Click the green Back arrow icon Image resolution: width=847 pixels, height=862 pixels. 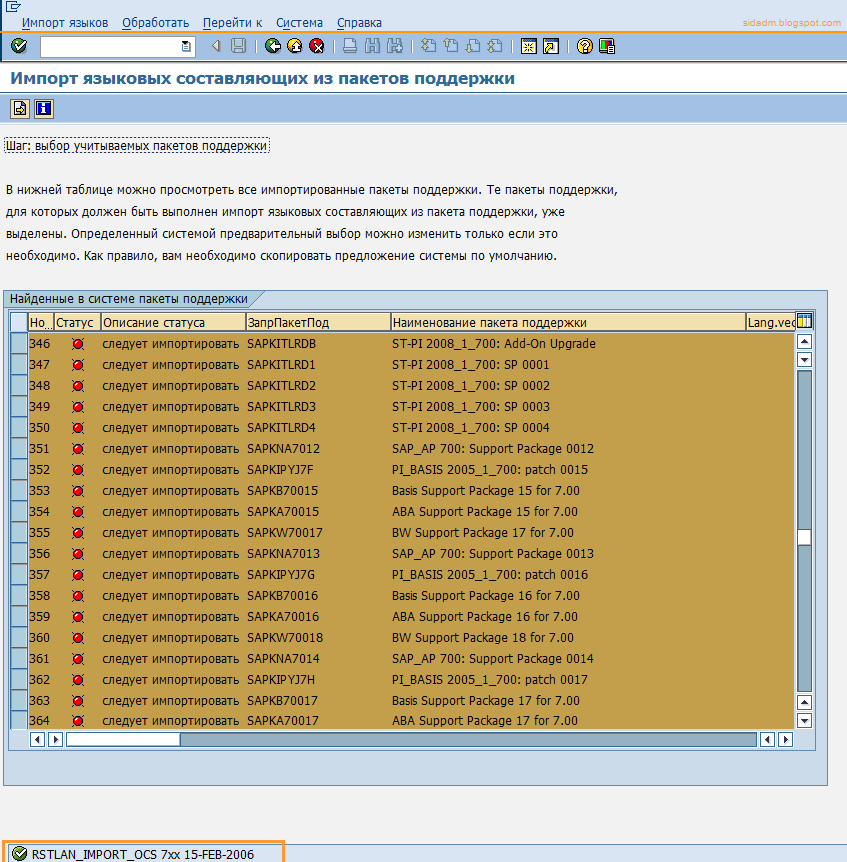tap(273, 46)
